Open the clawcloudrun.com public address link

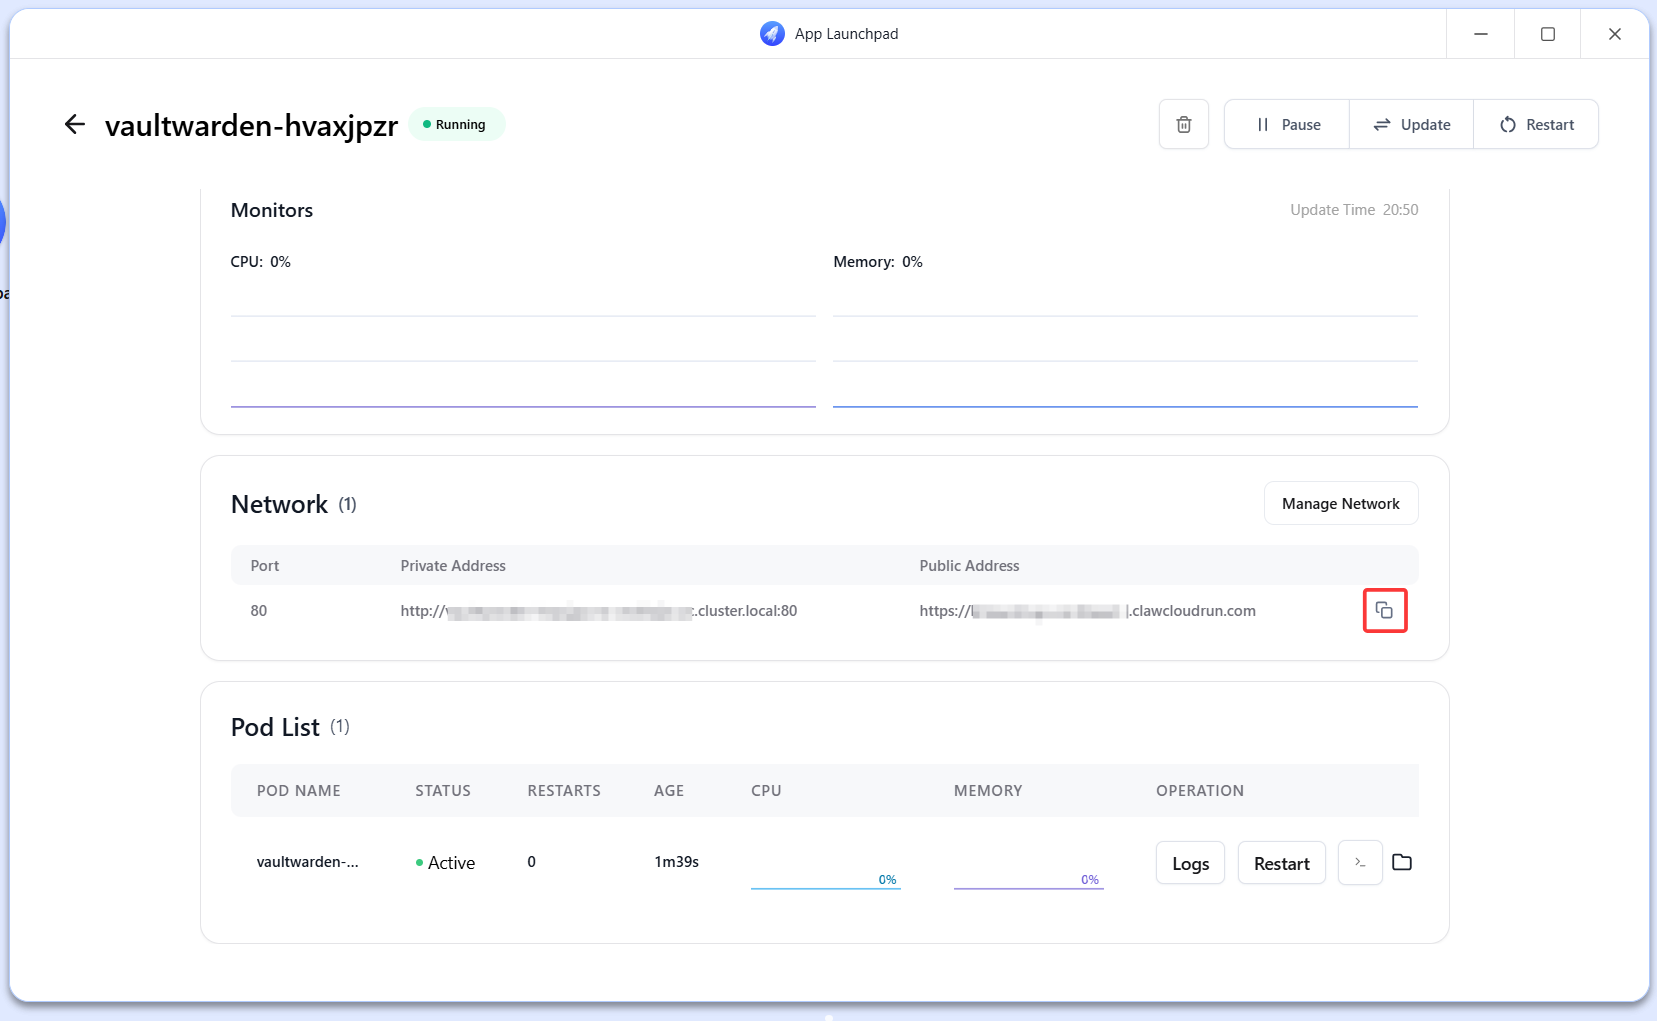click(1087, 610)
